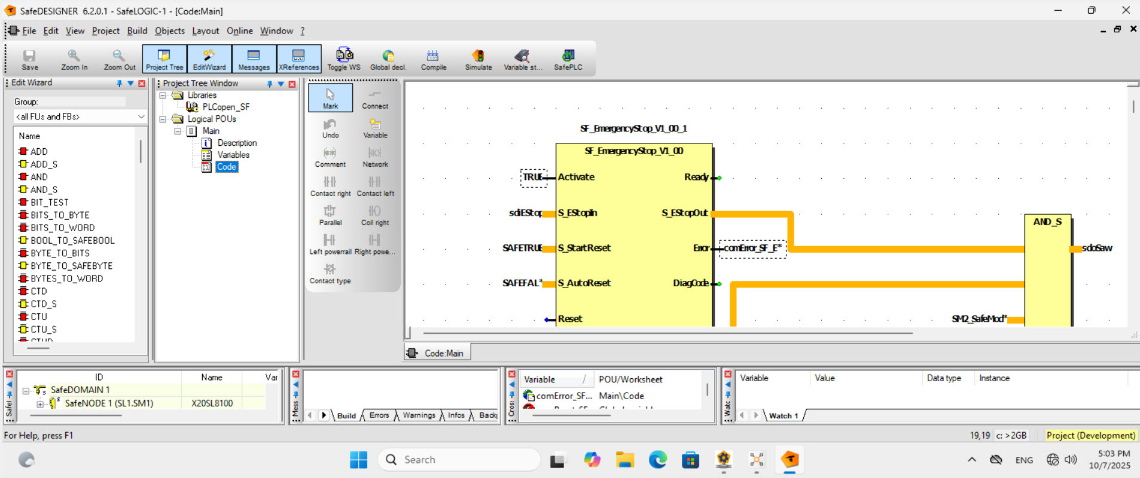This screenshot has width=1140, height=478.
Task: Click the Save toolbar icon
Action: [x=30, y=59]
